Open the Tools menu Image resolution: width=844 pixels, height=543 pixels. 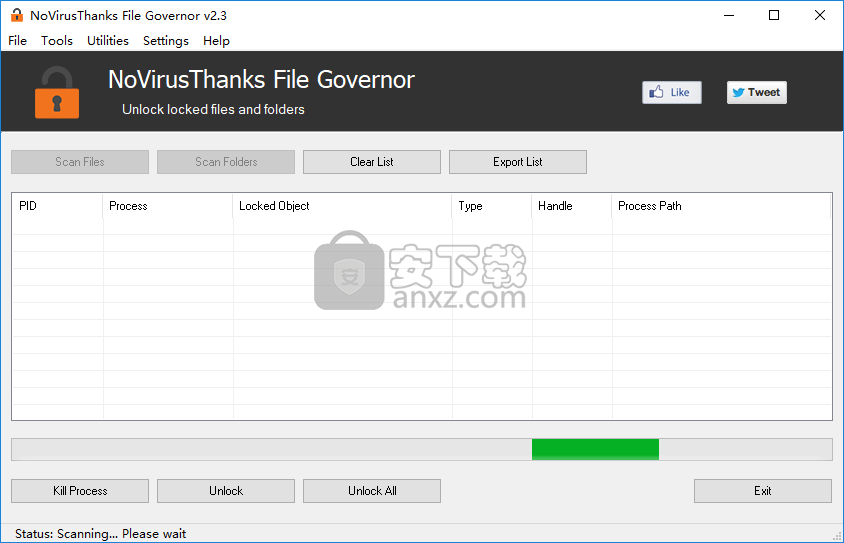57,41
